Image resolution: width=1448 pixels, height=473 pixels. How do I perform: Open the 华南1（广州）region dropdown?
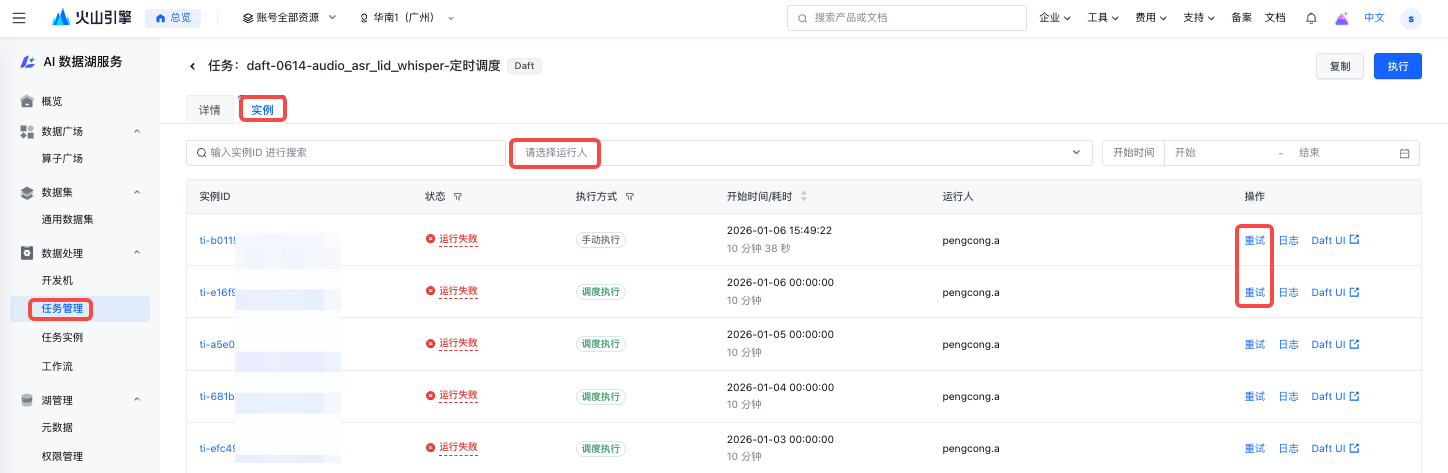pyautogui.click(x=407, y=18)
